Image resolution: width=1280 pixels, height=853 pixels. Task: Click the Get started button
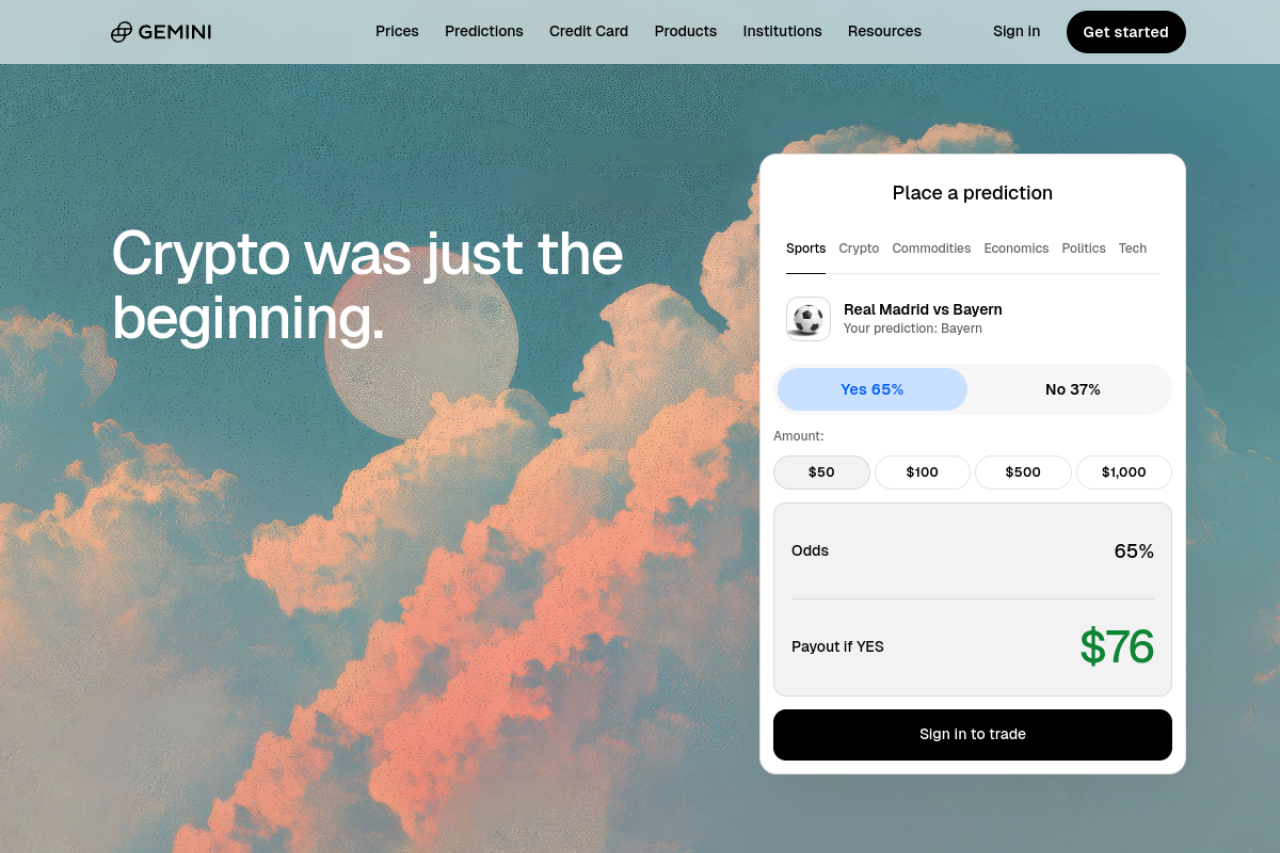1126,32
